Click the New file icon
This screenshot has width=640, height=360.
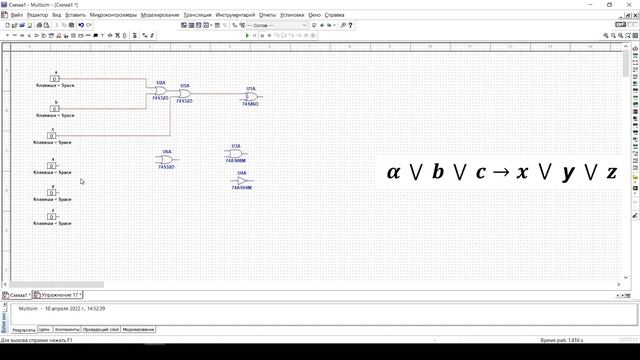7,25
